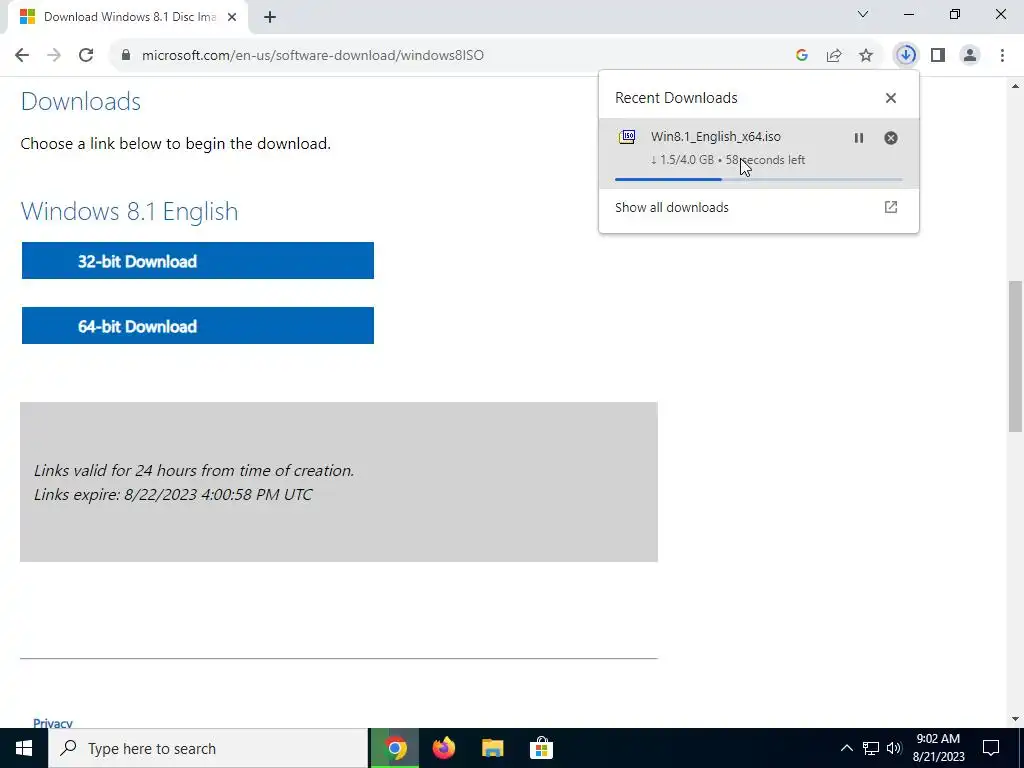This screenshot has width=1024, height=768.
Task: Close the Recent Downloads popup
Action: click(x=891, y=98)
